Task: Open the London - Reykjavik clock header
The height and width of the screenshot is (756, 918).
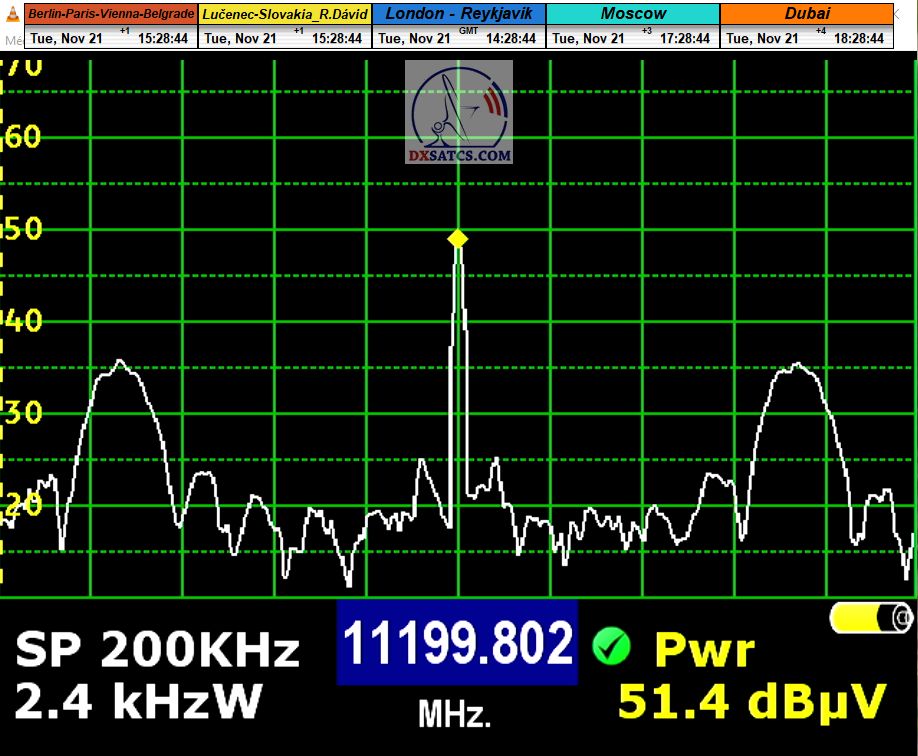Action: tap(459, 14)
